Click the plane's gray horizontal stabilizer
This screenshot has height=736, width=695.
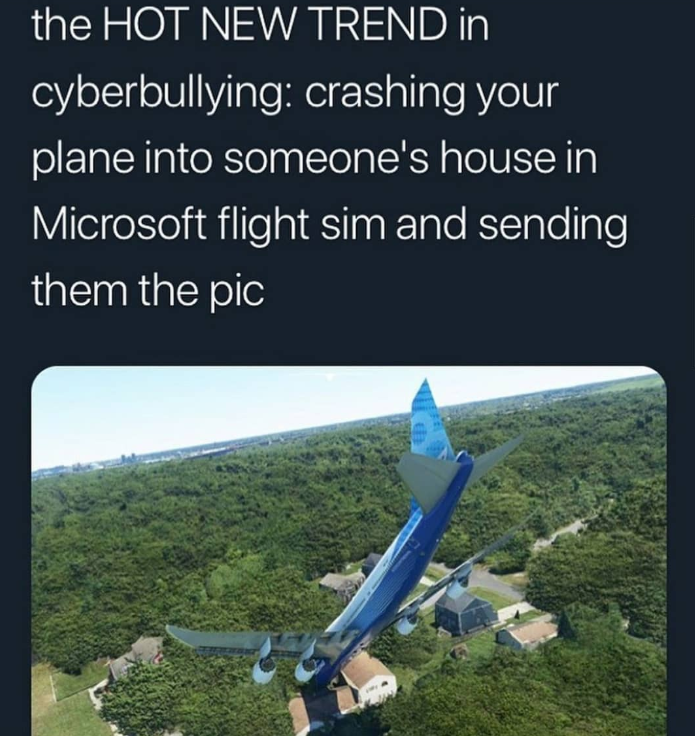[426, 480]
